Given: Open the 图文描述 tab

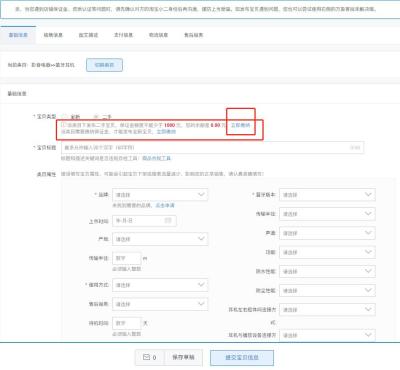Looking at the screenshot, I should click(x=88, y=35).
